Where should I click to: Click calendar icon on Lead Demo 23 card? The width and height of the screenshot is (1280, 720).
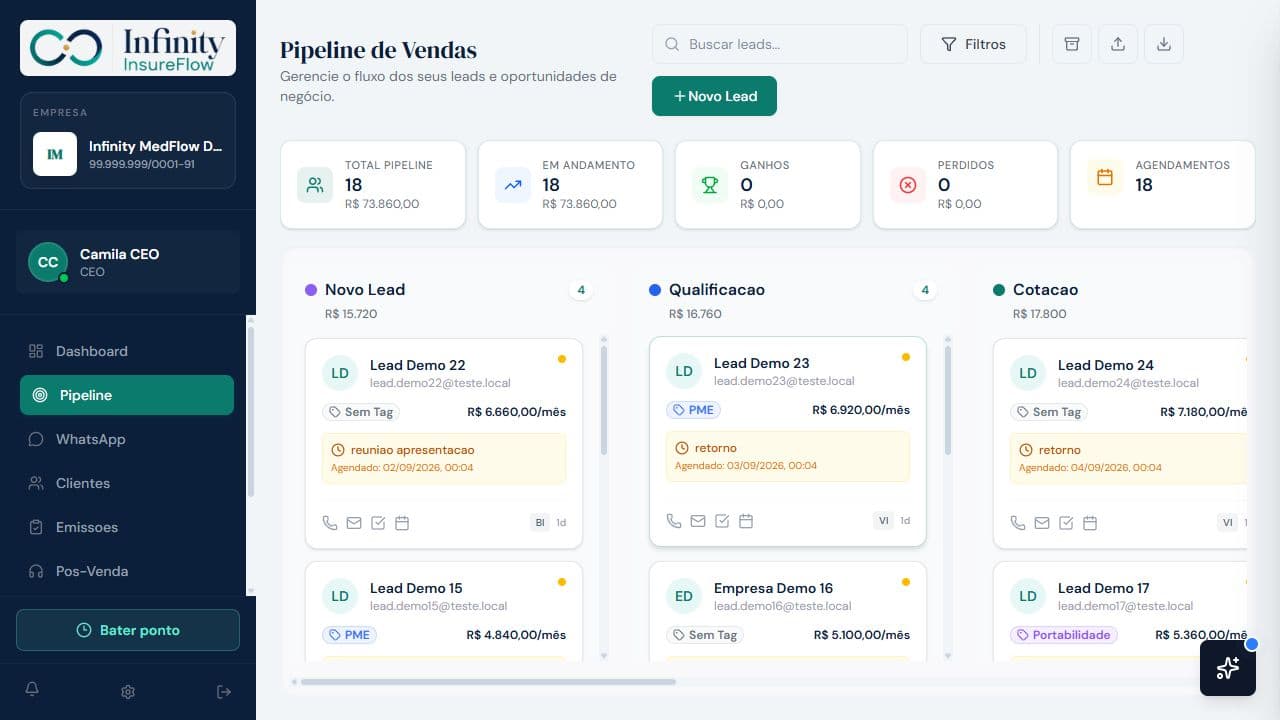[x=746, y=520]
